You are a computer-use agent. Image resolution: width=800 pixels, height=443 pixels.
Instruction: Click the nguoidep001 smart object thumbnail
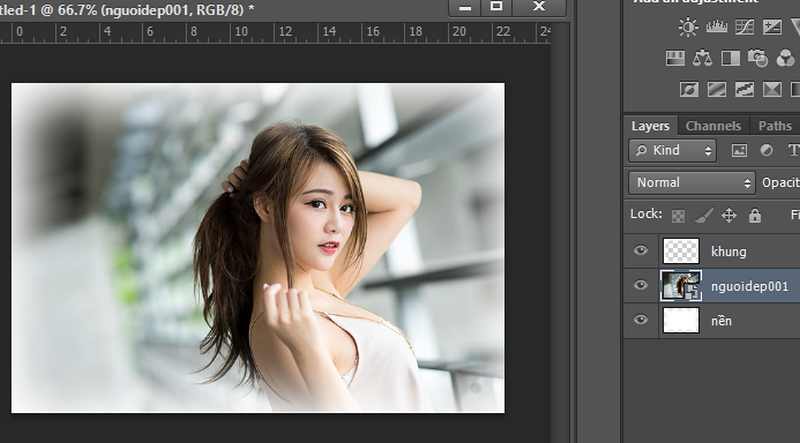[x=681, y=286]
